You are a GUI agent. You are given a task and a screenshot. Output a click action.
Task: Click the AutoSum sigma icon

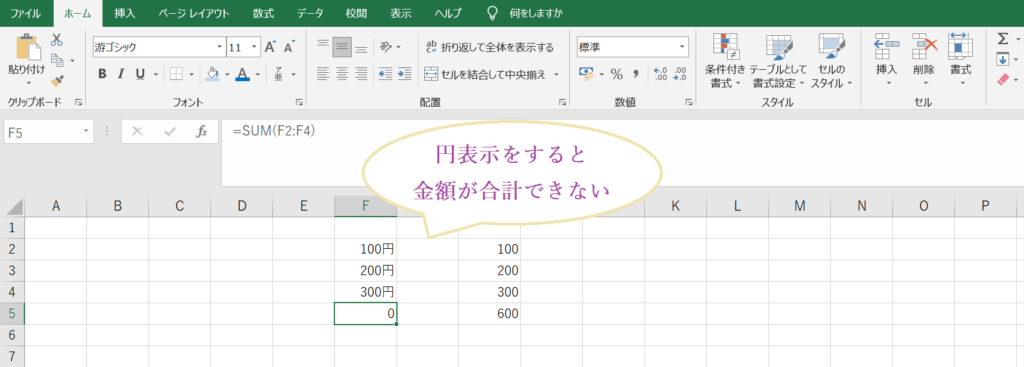1002,39
